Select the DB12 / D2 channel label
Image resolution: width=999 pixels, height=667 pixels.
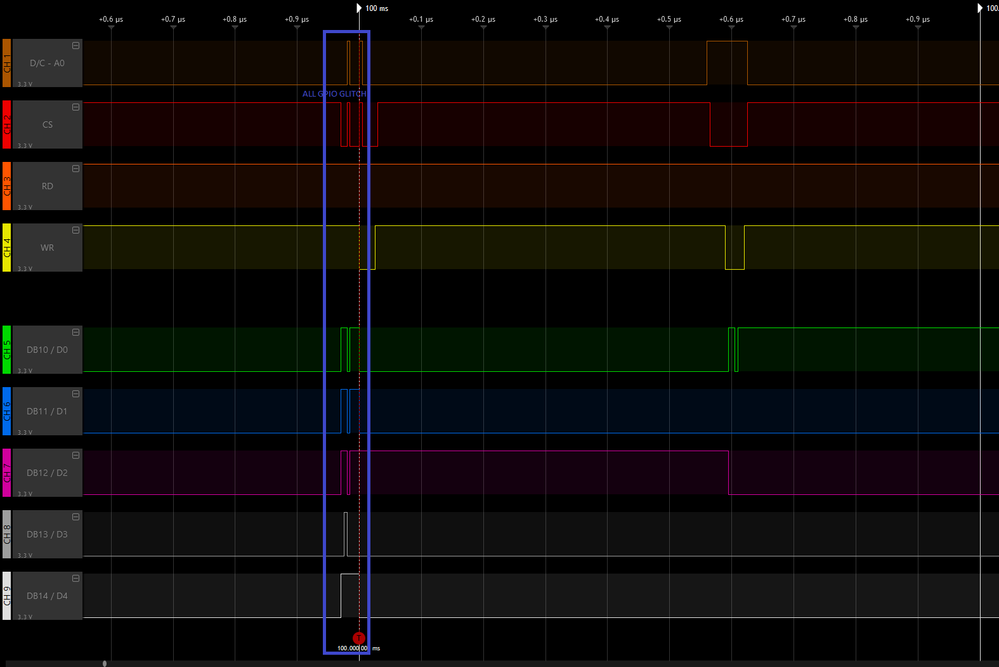[x=47, y=473]
